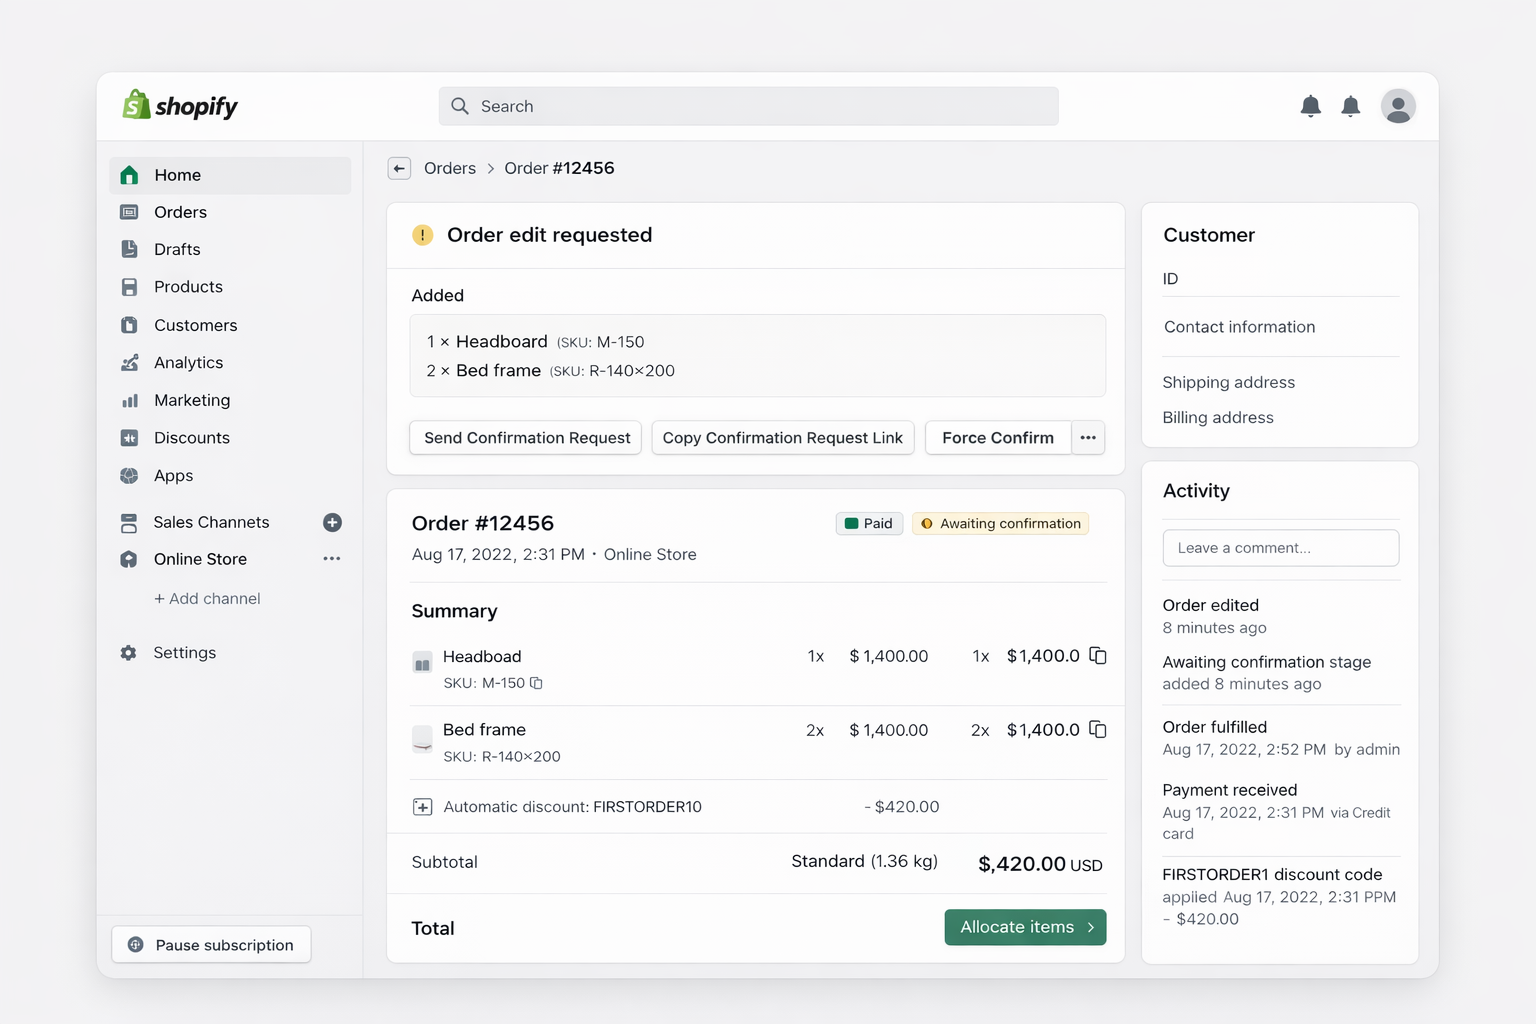The image size is (1536, 1024).
Task: Click the Leave a comment field
Action: [x=1280, y=548]
